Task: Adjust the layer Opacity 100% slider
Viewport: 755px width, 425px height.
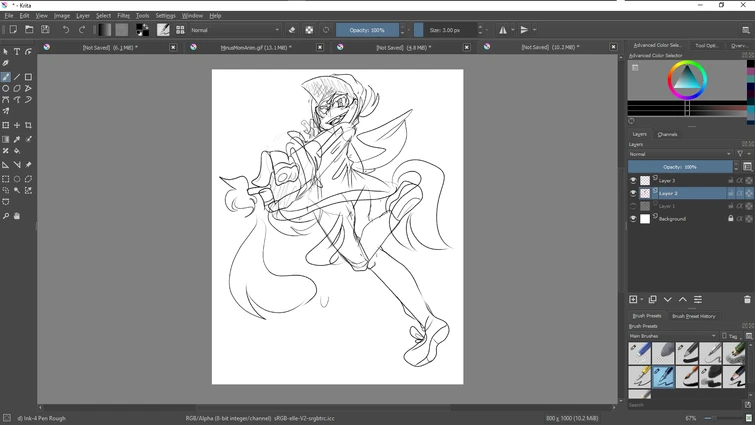Action: [680, 167]
